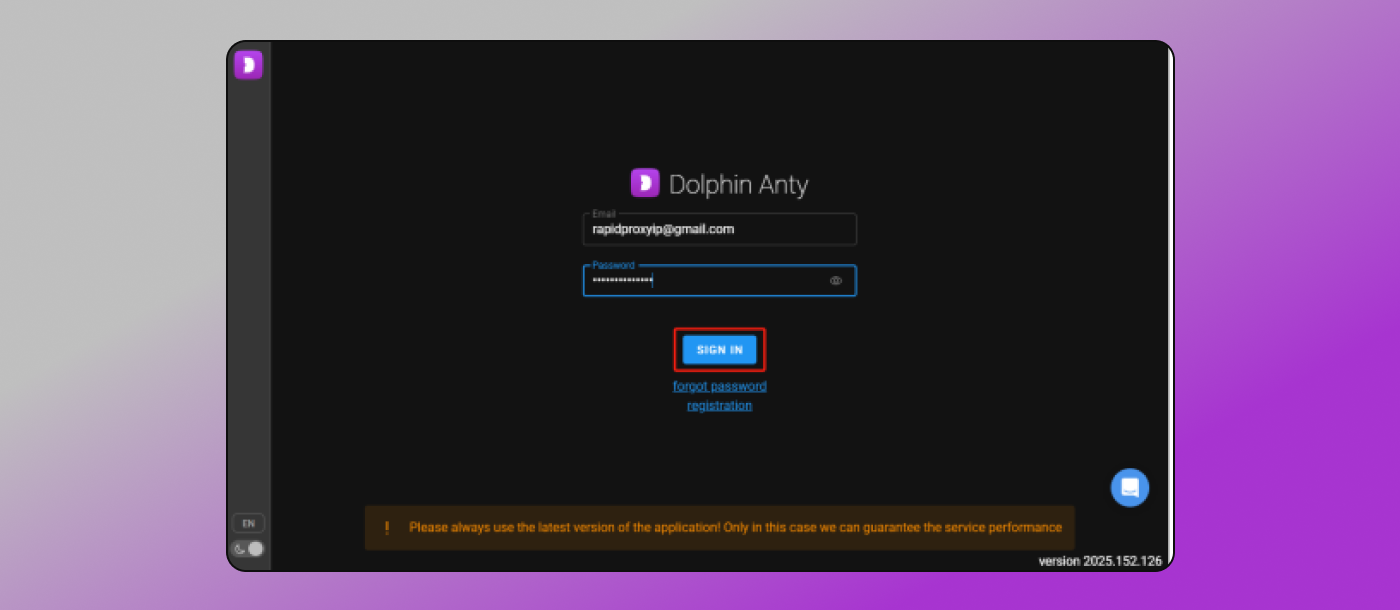1400x610 pixels.
Task: Click the version 2025.152.126 text
Action: (x=1100, y=561)
